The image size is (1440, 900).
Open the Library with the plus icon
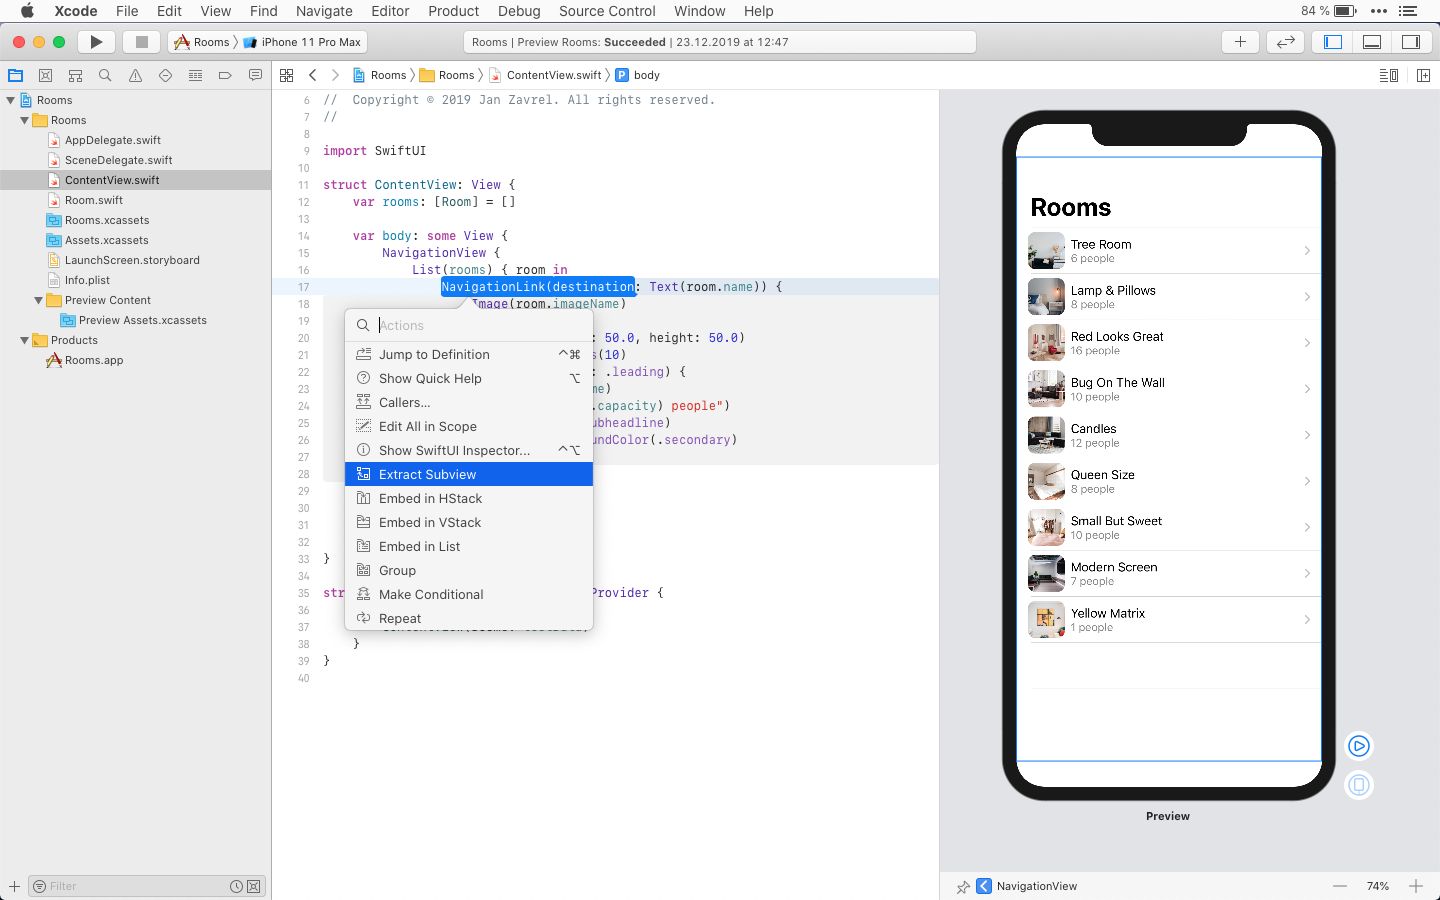[x=1239, y=42]
